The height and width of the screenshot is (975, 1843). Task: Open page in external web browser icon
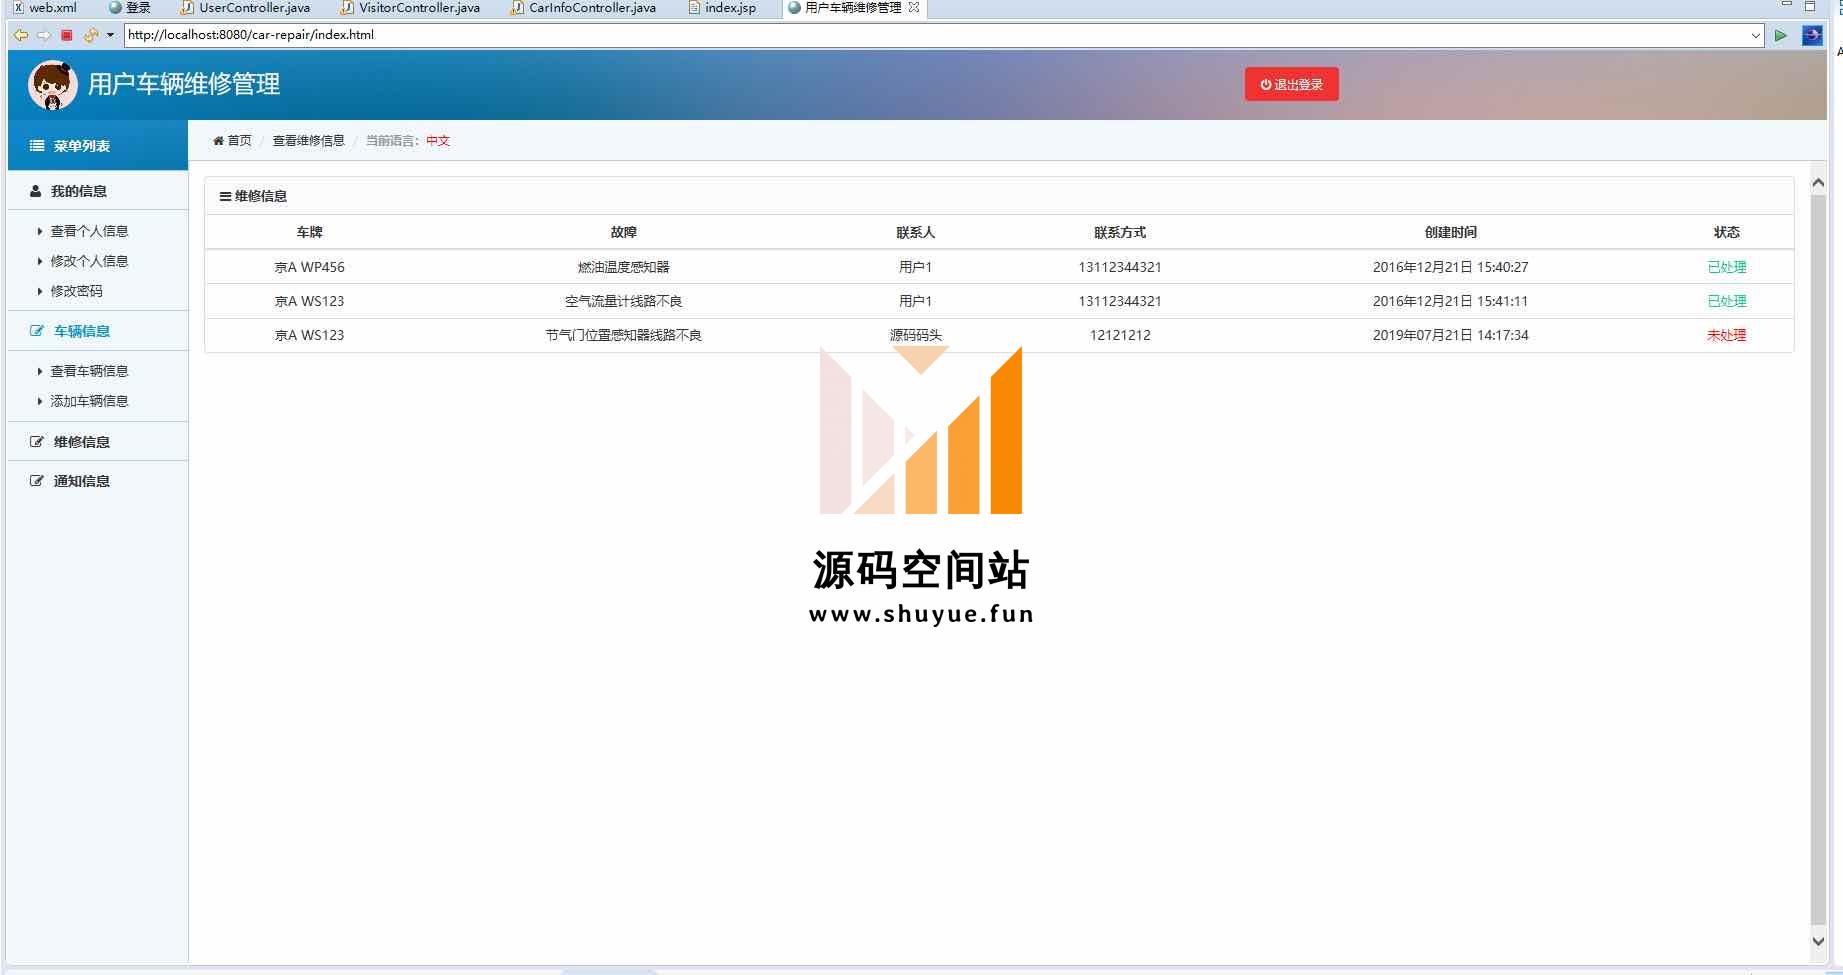tap(1812, 35)
